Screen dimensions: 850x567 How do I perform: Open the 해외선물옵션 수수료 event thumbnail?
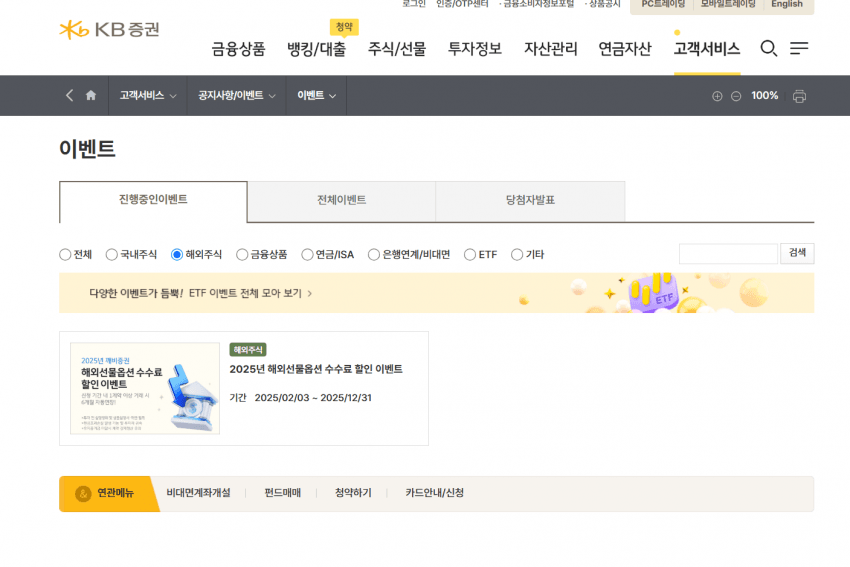click(145, 388)
